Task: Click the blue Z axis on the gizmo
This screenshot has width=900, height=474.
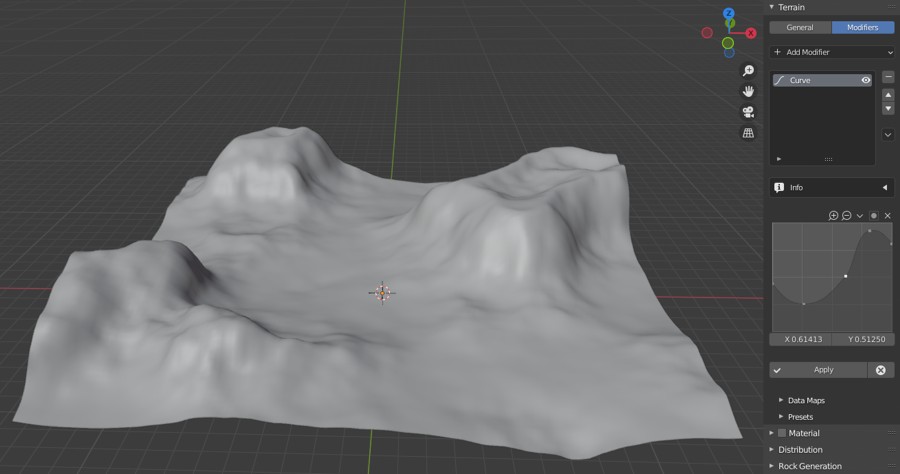Action: (728, 13)
